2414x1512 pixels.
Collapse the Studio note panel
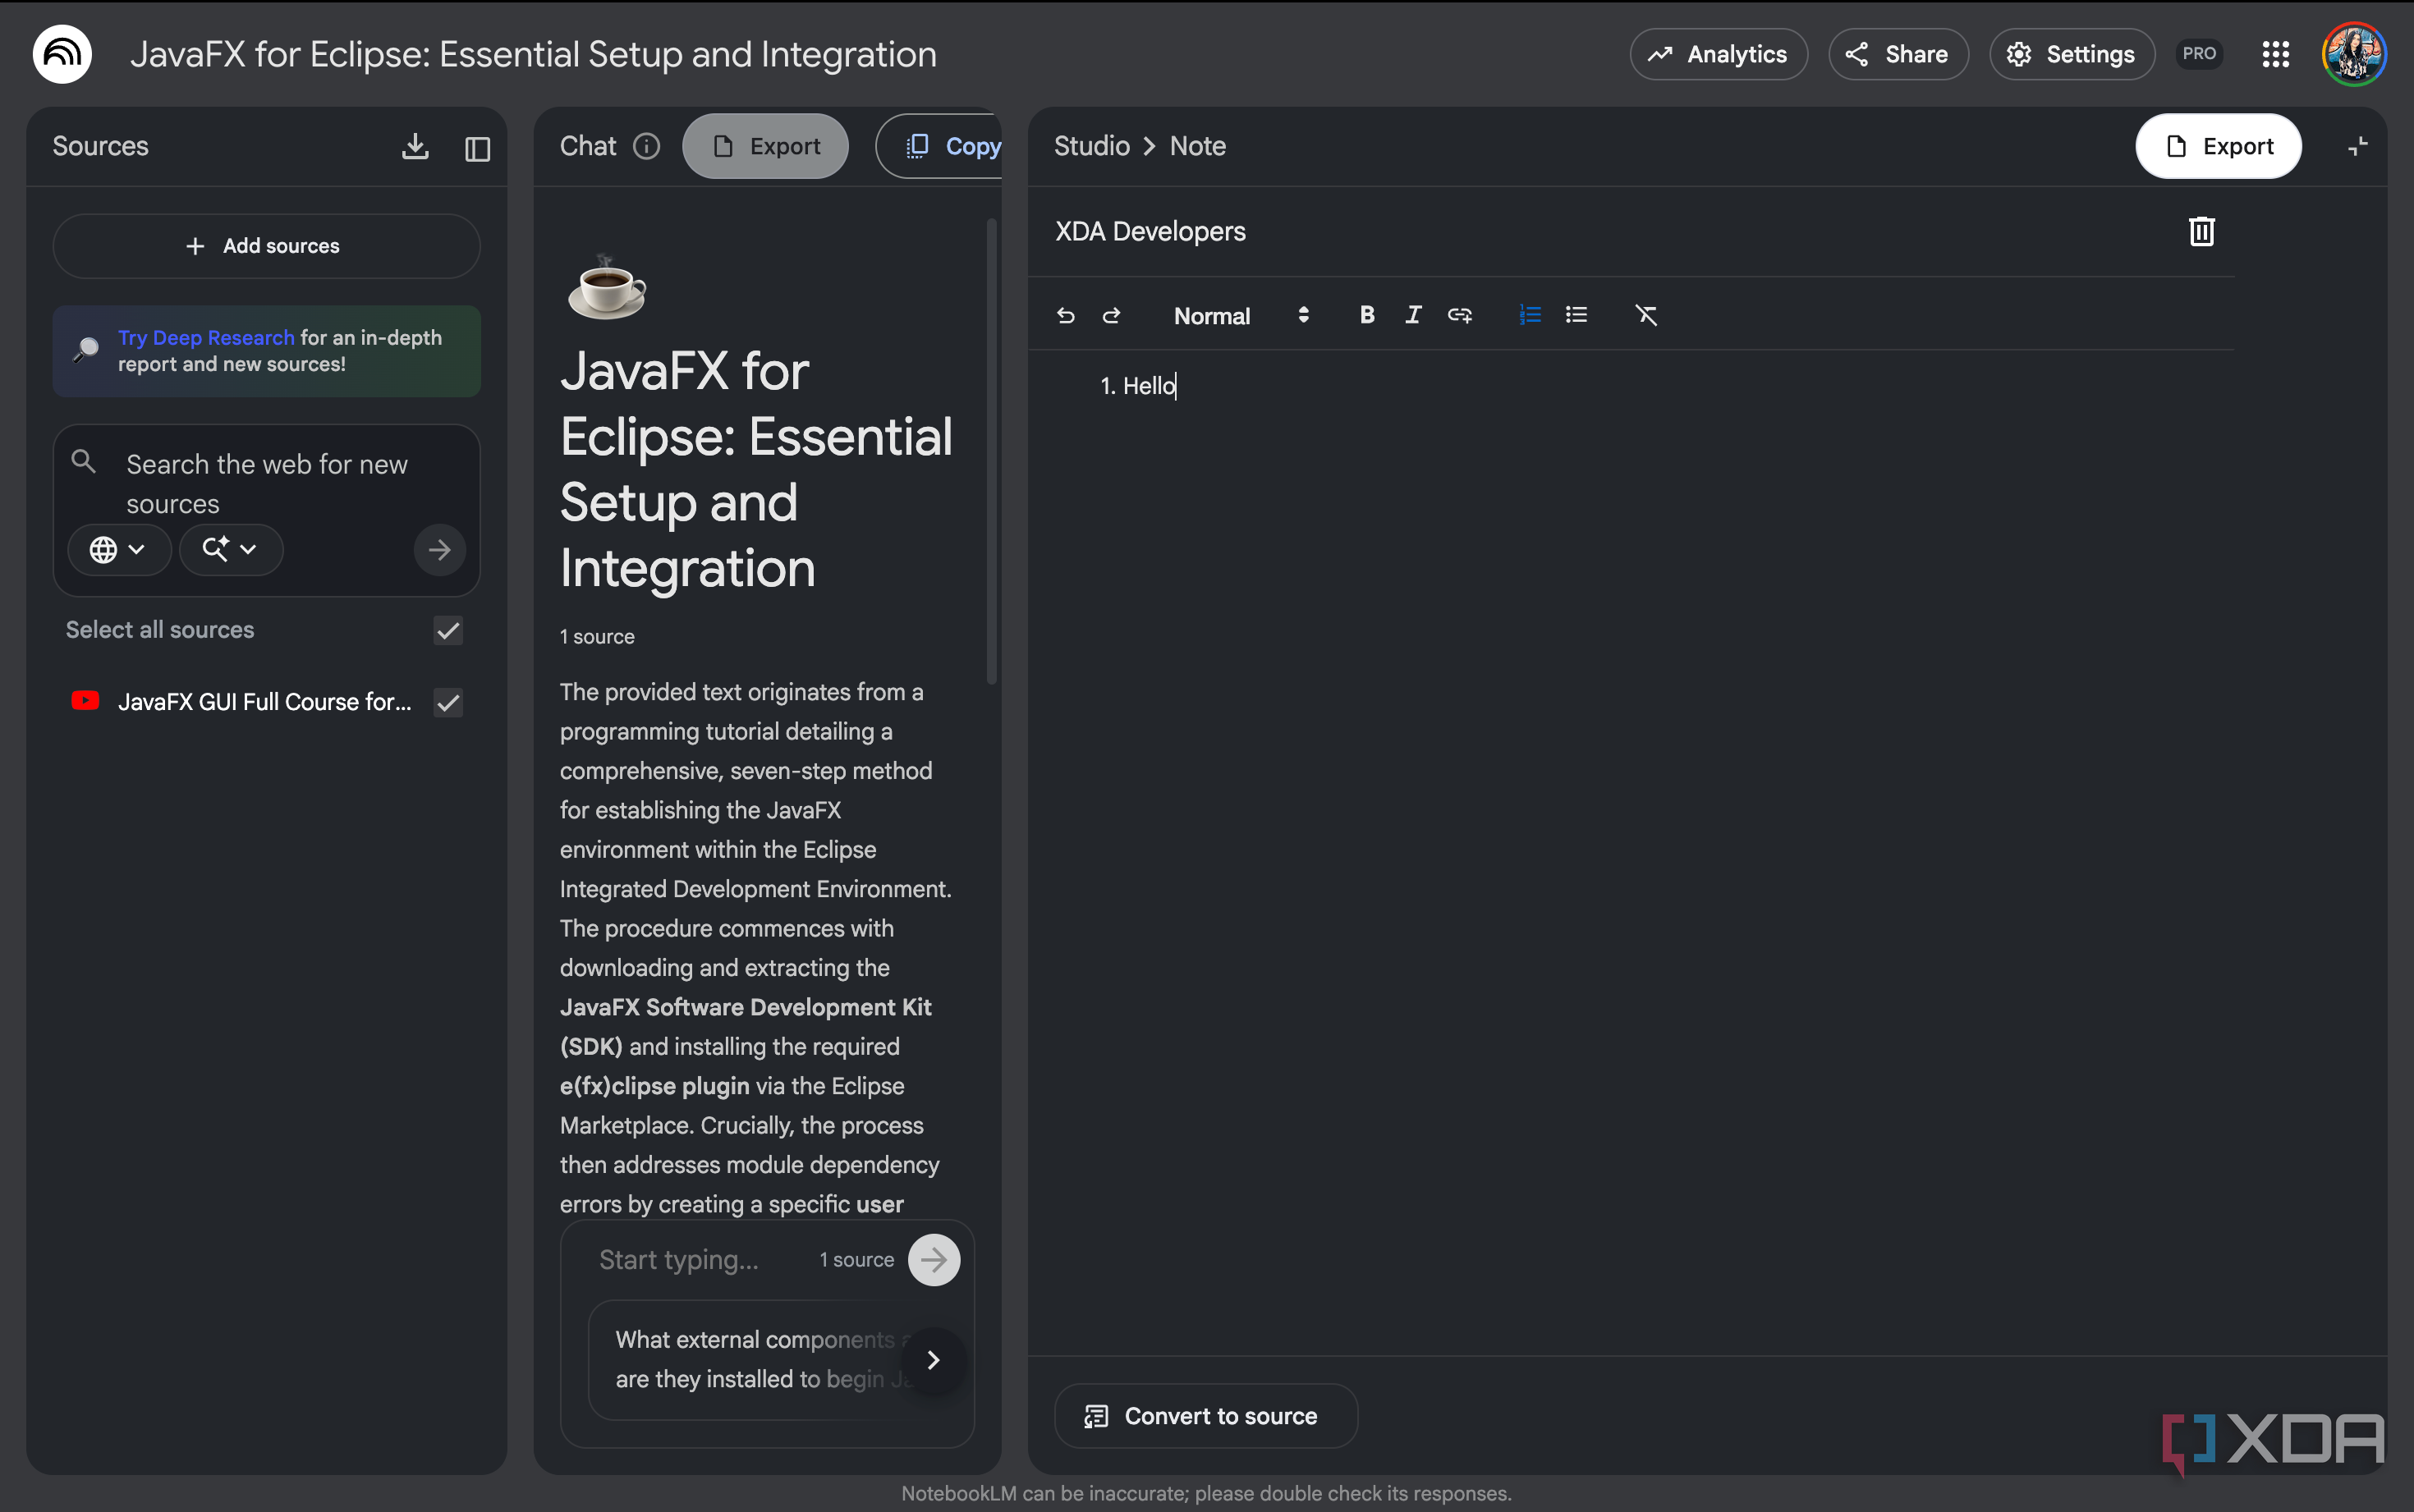pos(2357,147)
